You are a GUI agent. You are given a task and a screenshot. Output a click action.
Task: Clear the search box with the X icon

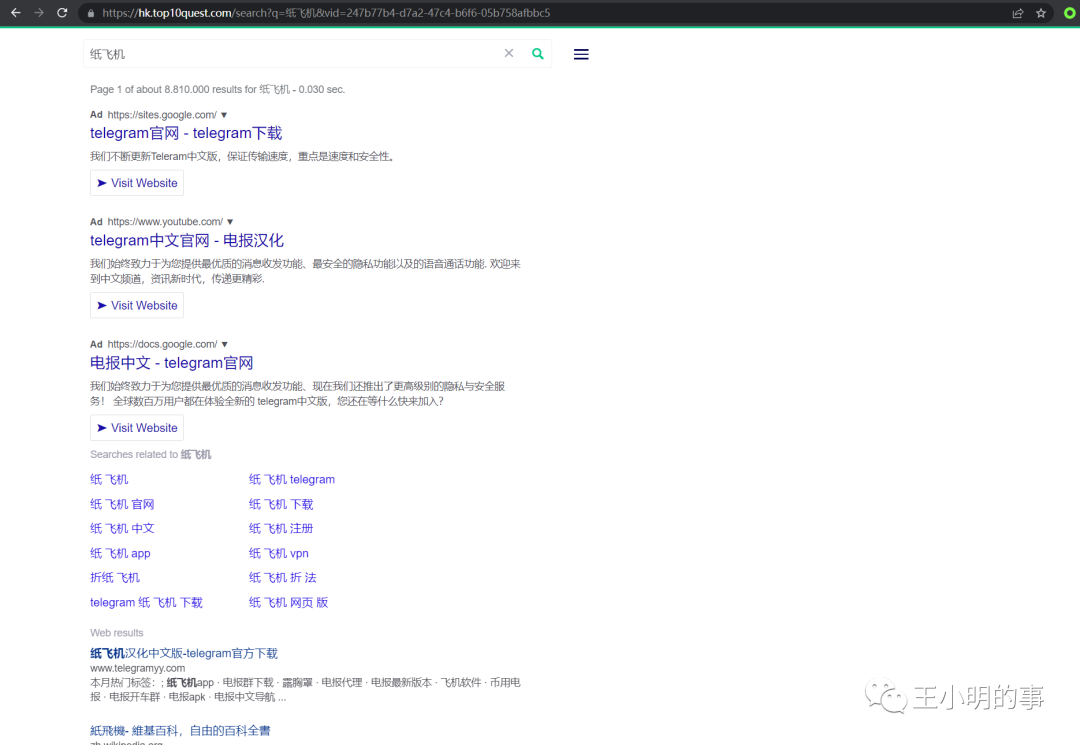(x=509, y=53)
